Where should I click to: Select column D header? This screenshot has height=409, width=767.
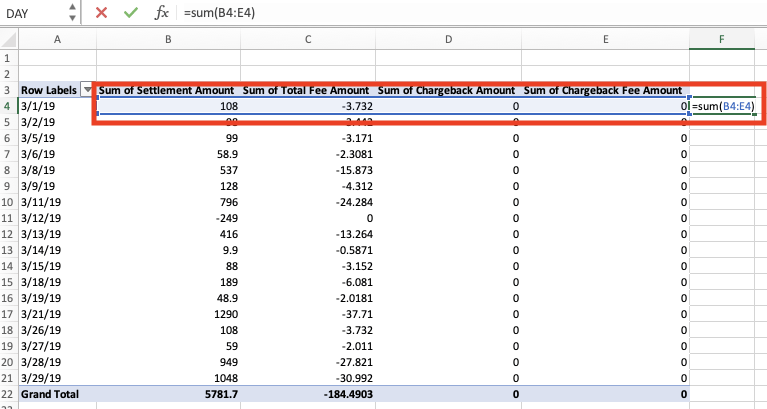(449, 40)
